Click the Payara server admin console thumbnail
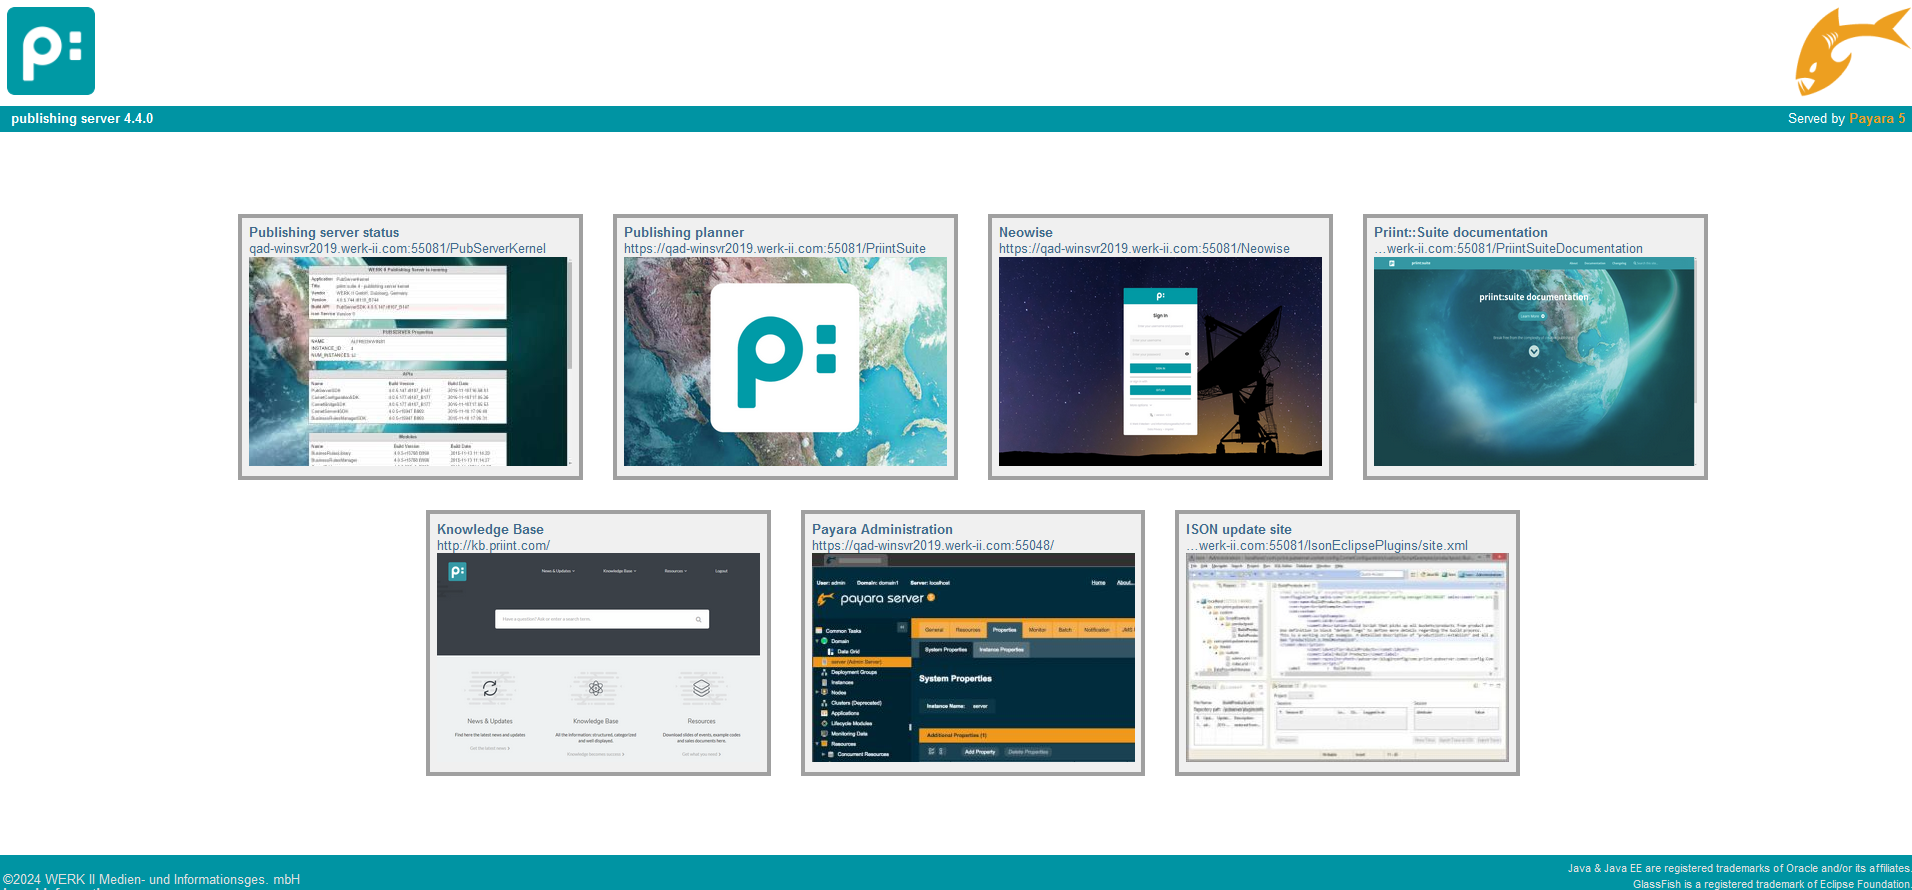The height and width of the screenshot is (890, 1912). (x=973, y=658)
